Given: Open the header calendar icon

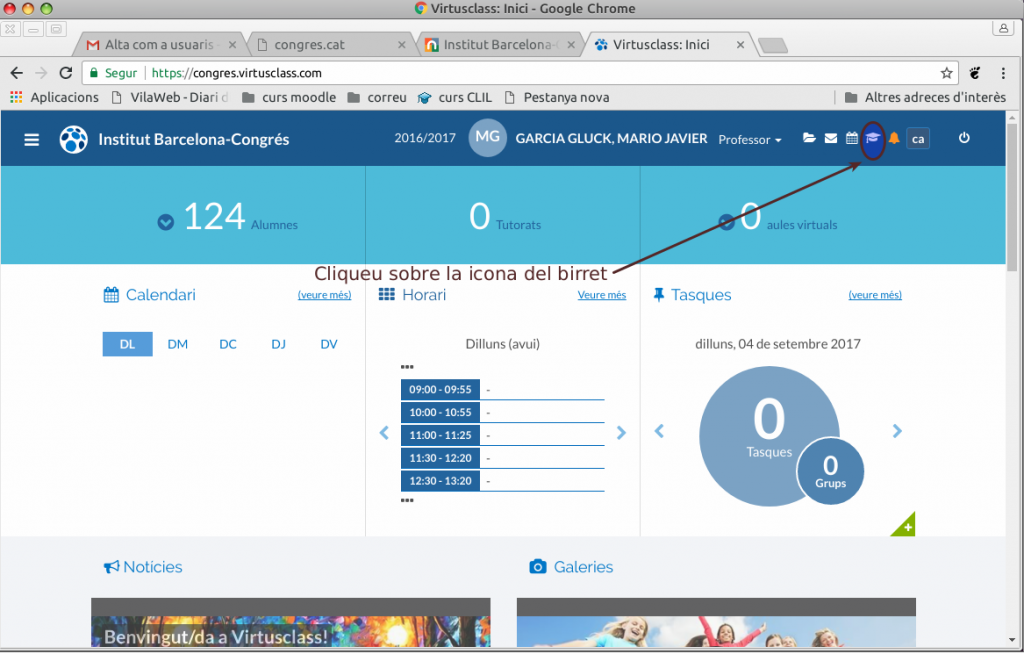Looking at the screenshot, I should (x=852, y=139).
